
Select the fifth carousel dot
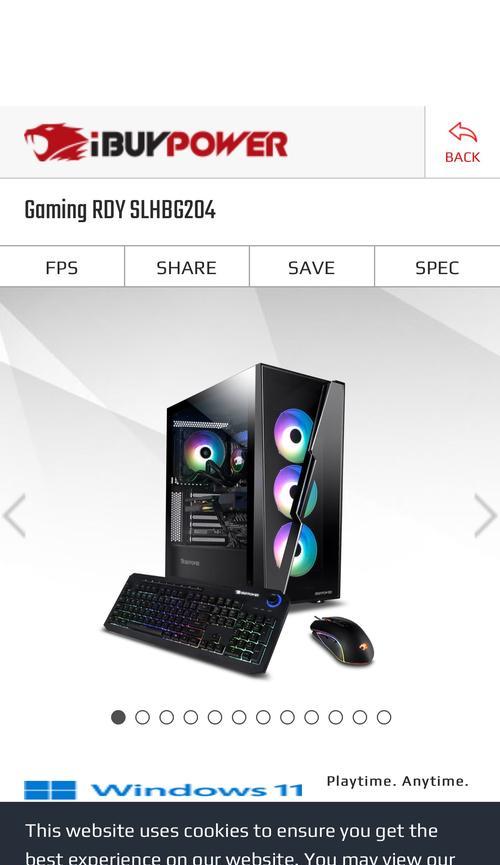point(215,717)
